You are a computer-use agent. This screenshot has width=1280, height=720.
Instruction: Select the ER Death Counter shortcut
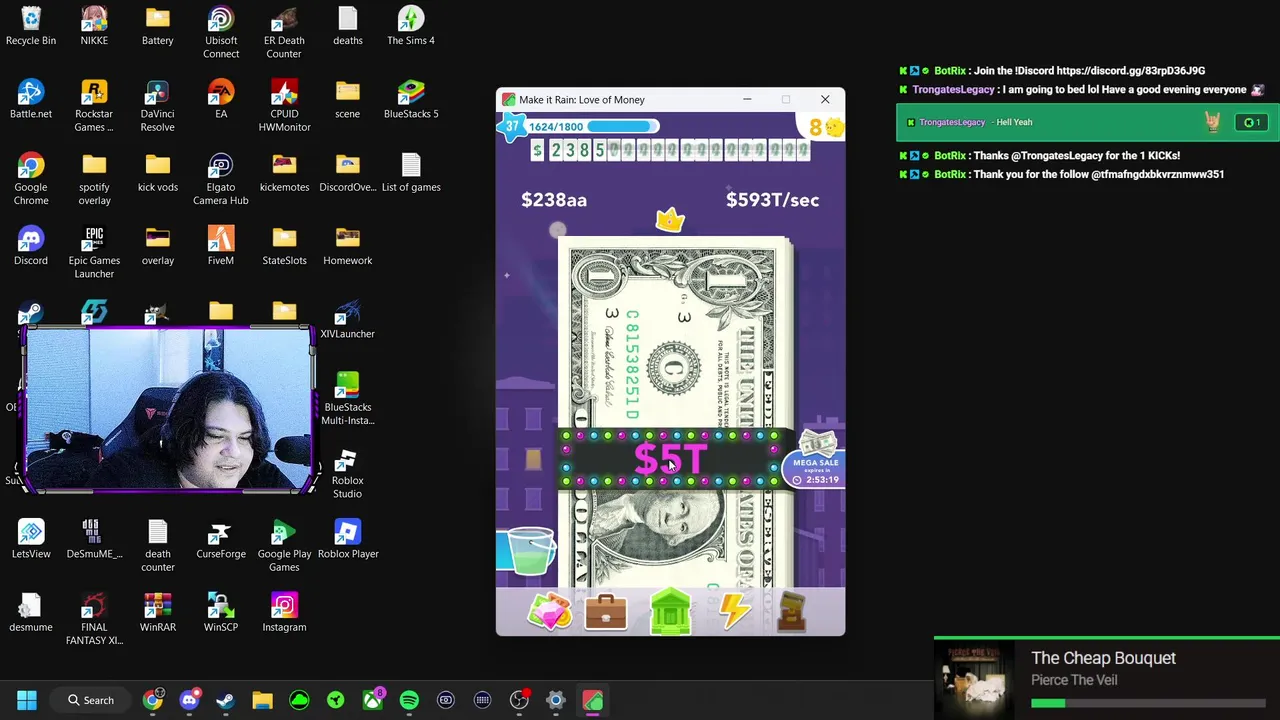(284, 33)
